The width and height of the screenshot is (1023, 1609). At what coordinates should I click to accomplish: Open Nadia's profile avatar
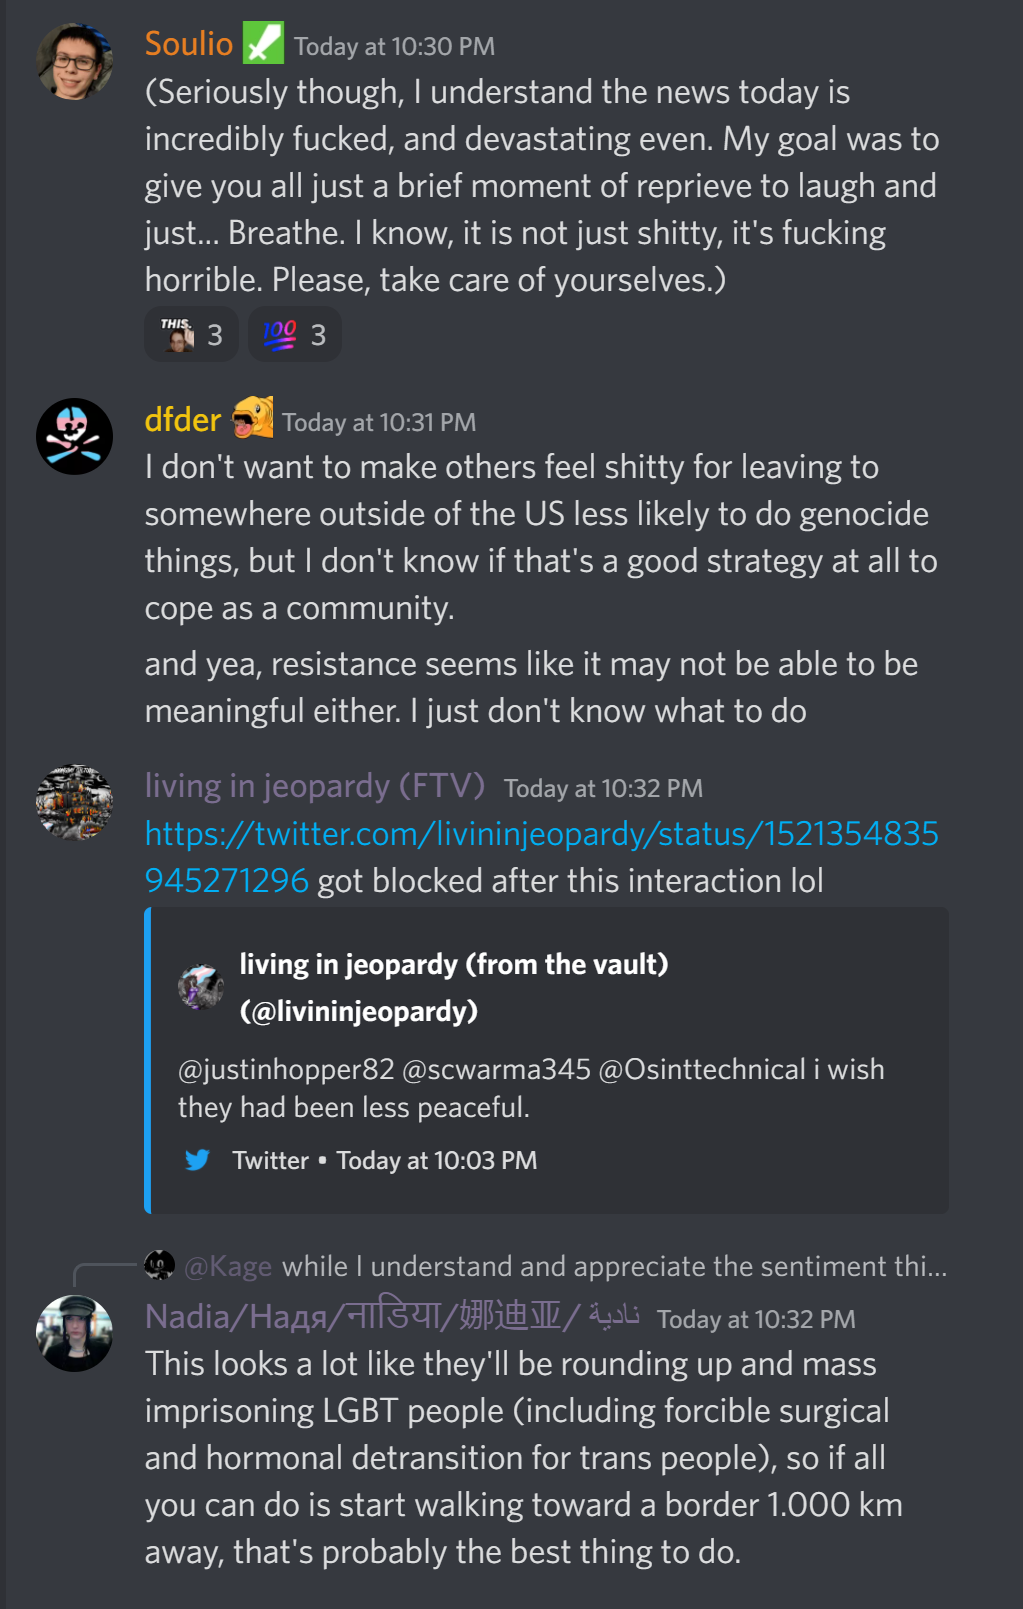(74, 1334)
